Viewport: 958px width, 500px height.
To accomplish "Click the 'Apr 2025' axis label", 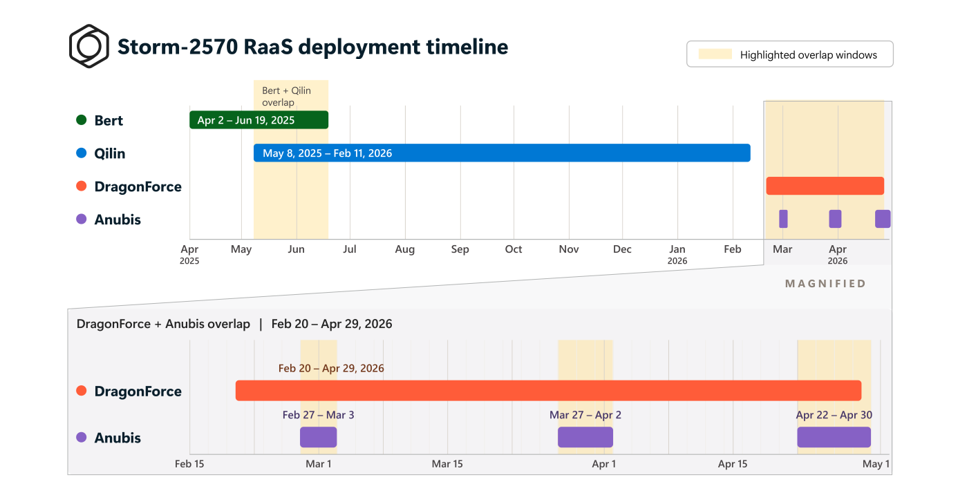I will pos(189,254).
